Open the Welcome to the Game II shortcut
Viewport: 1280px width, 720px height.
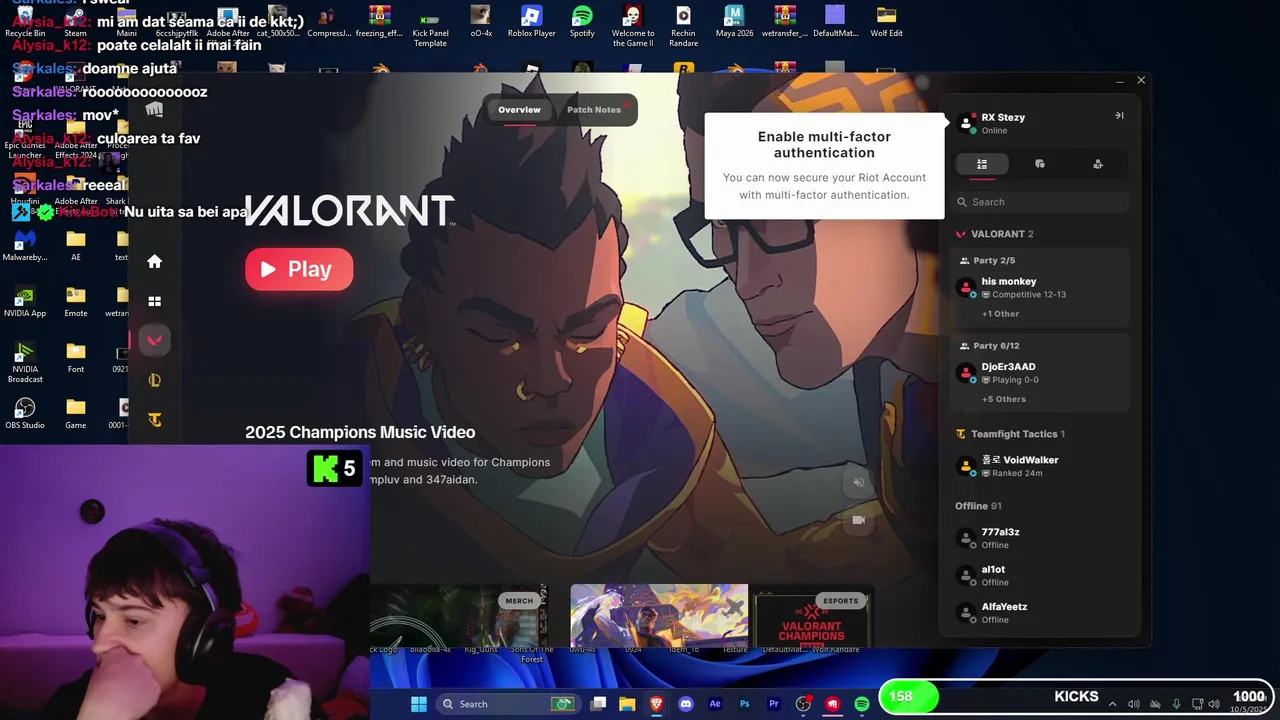pos(632,26)
